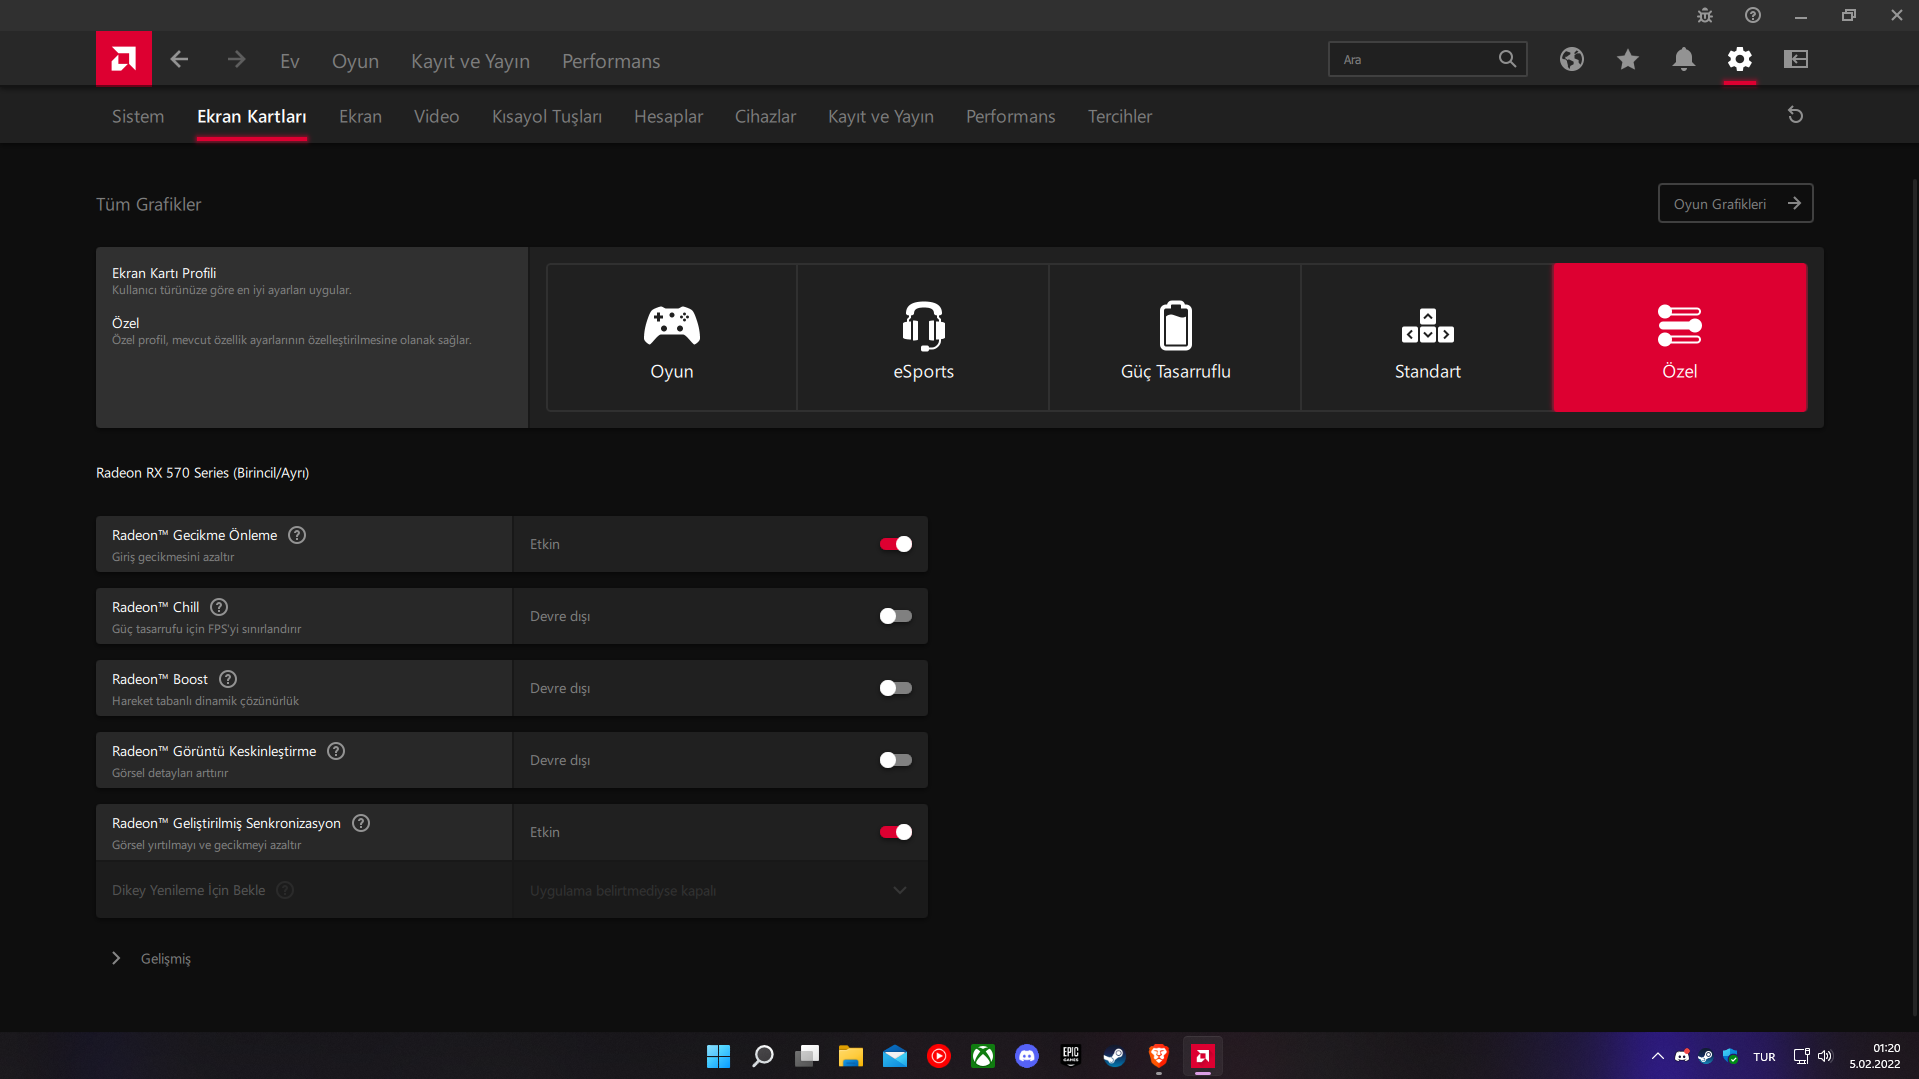Open the Kısayol Tuşları tab
The image size is (1919, 1079).
click(547, 116)
